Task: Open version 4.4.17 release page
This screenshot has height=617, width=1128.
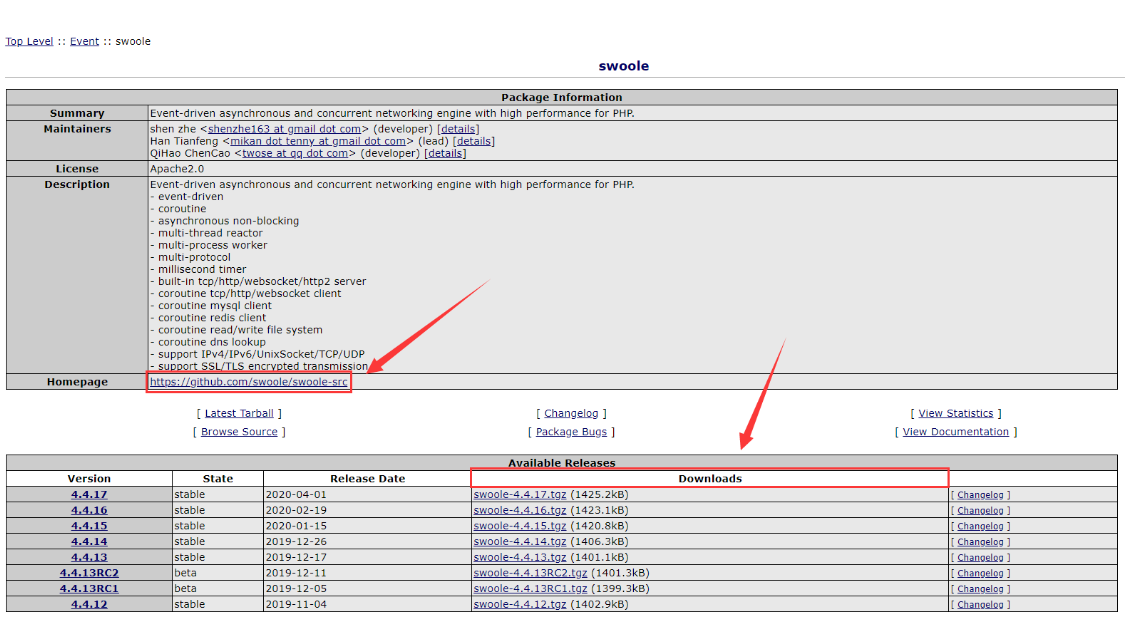Action: (89, 495)
